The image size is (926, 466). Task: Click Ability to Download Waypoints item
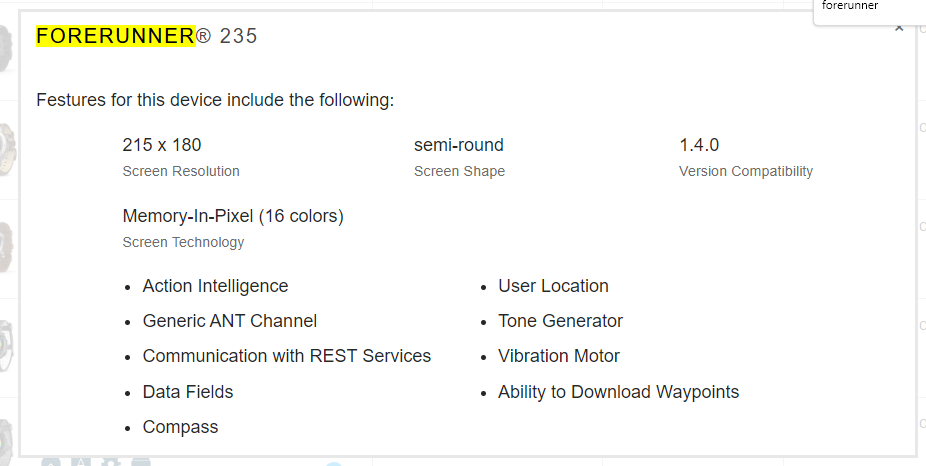[618, 392]
